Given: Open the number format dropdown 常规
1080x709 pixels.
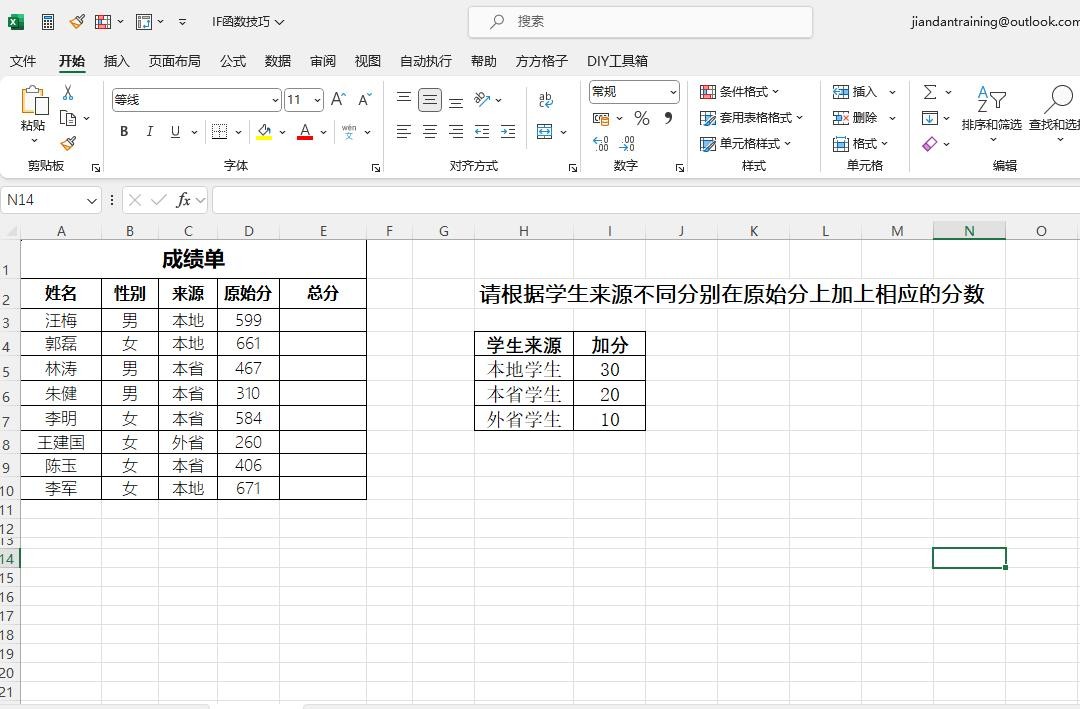Looking at the screenshot, I should pos(673,92).
